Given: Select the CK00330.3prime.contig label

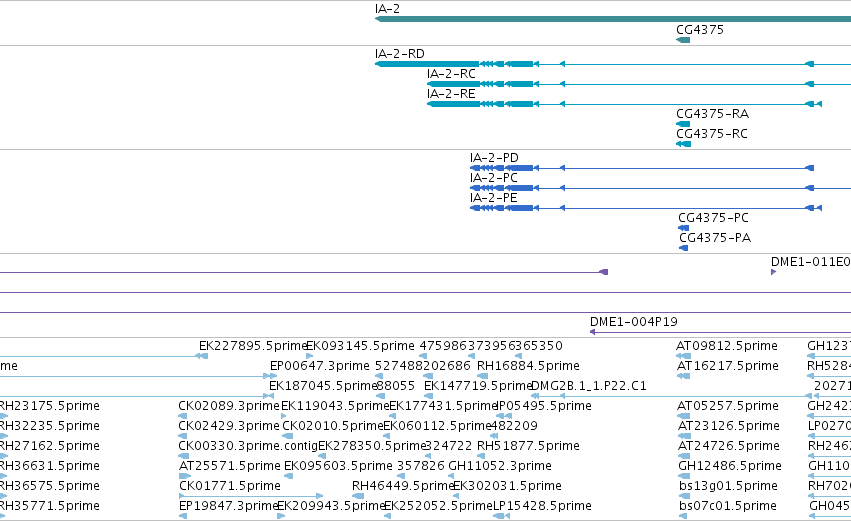Looking at the screenshot, I should pos(247,447).
